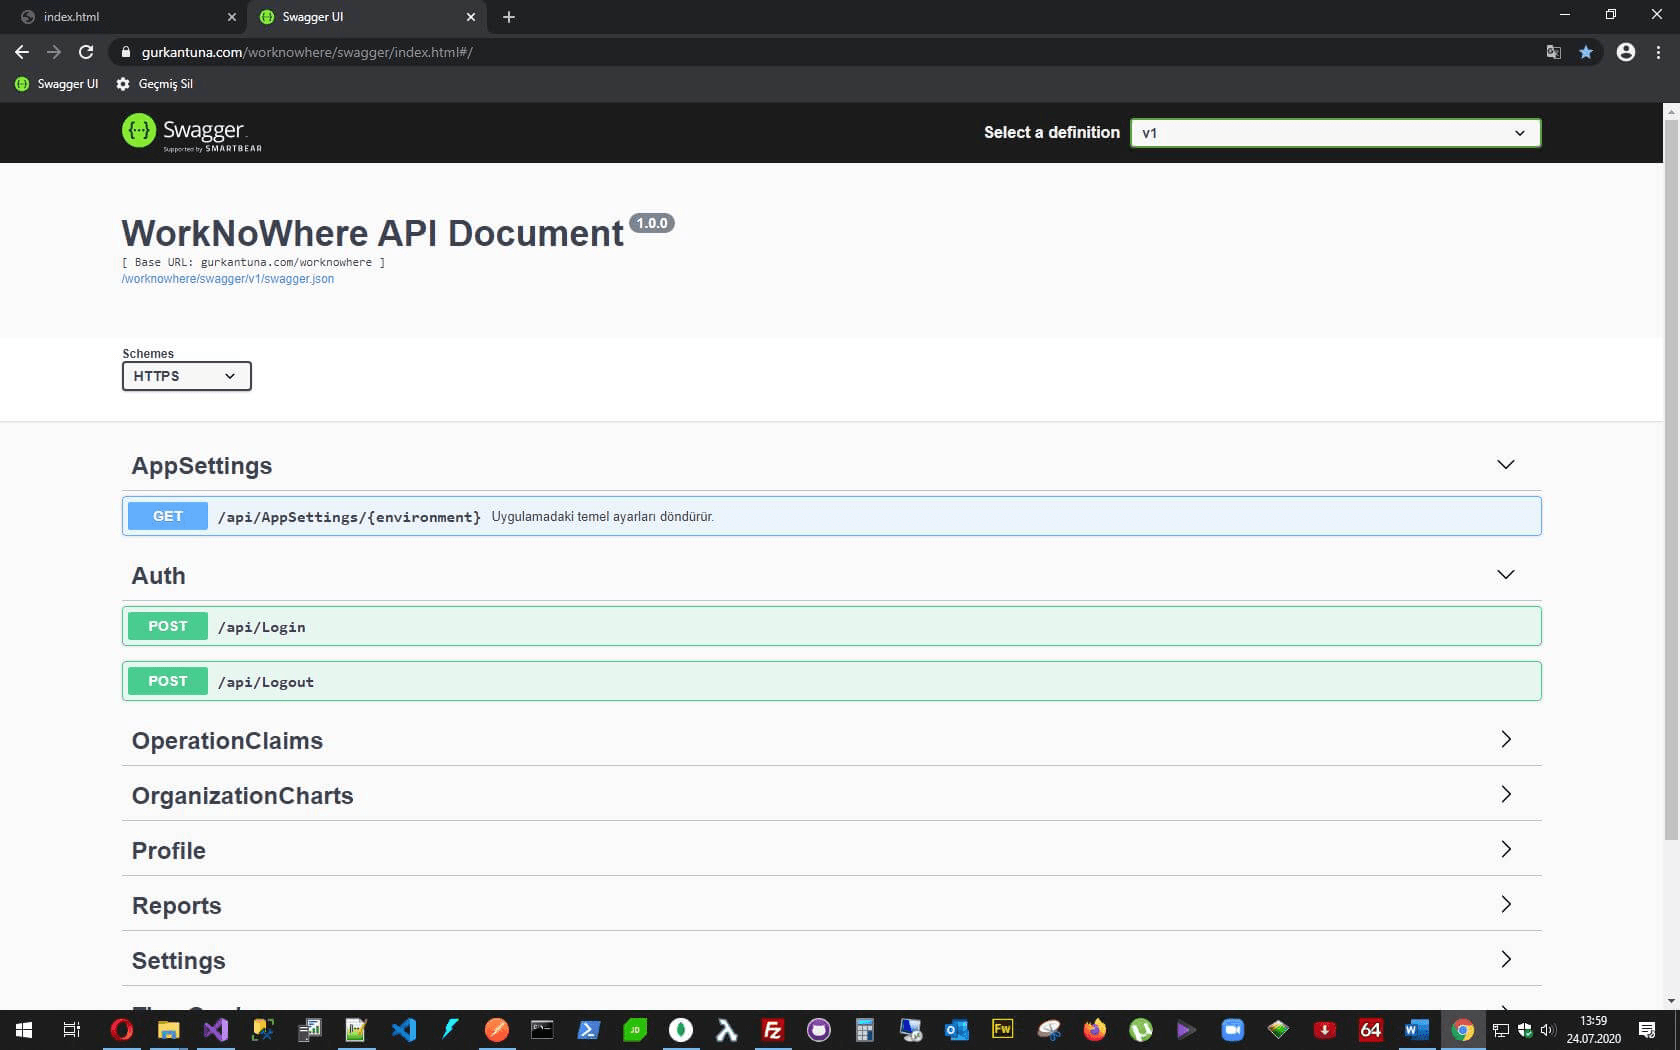Viewport: 1680px width, 1050px height.
Task: Click the bookmark star icon
Action: [x=1586, y=52]
